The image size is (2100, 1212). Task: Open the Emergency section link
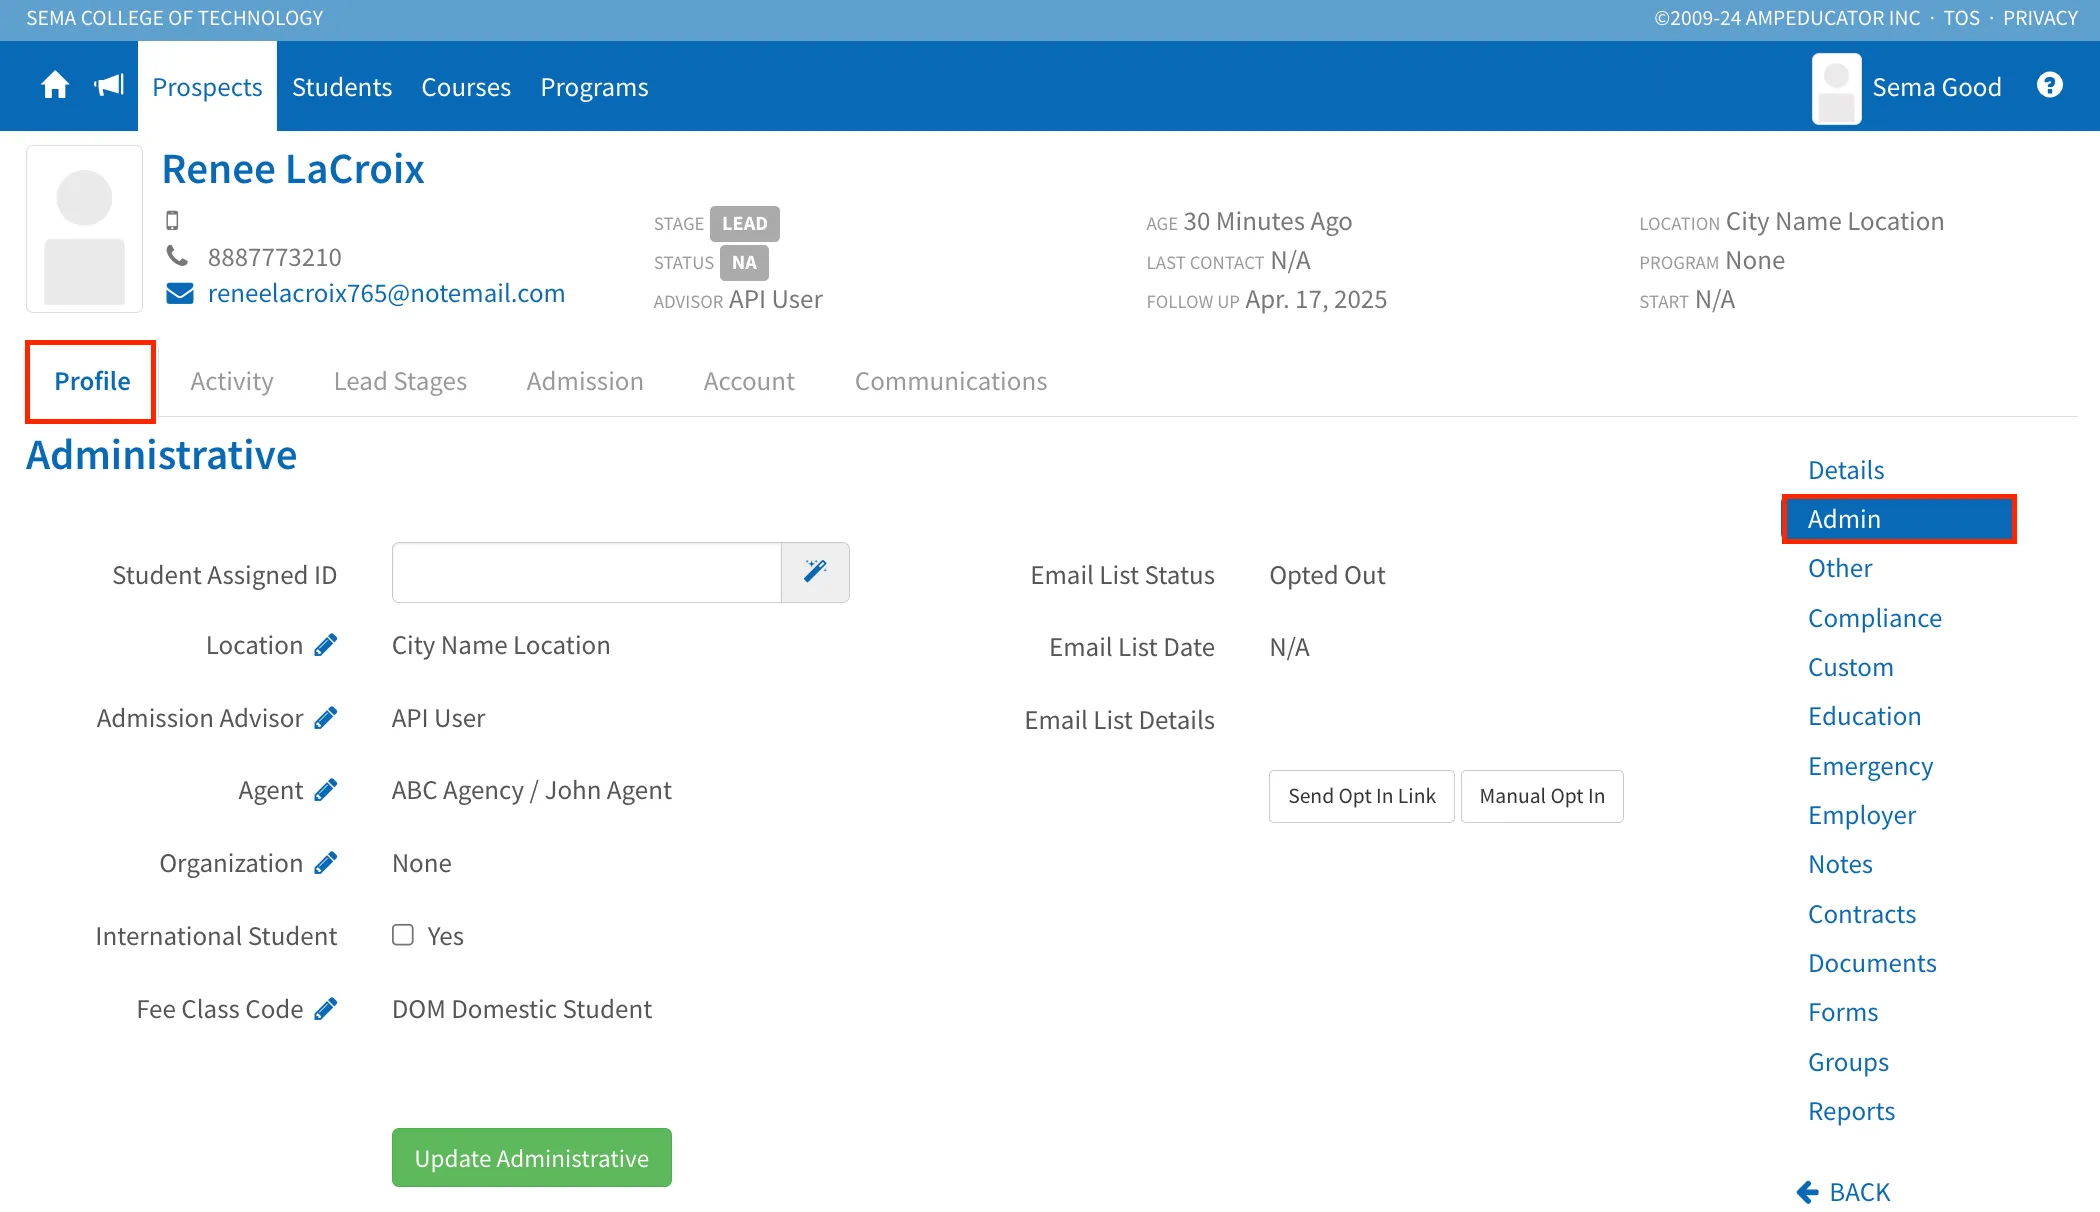coord(1870,766)
